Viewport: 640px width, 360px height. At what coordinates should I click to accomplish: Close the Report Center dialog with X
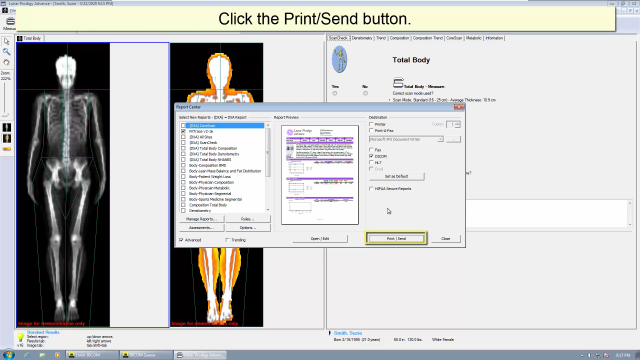click(x=459, y=107)
